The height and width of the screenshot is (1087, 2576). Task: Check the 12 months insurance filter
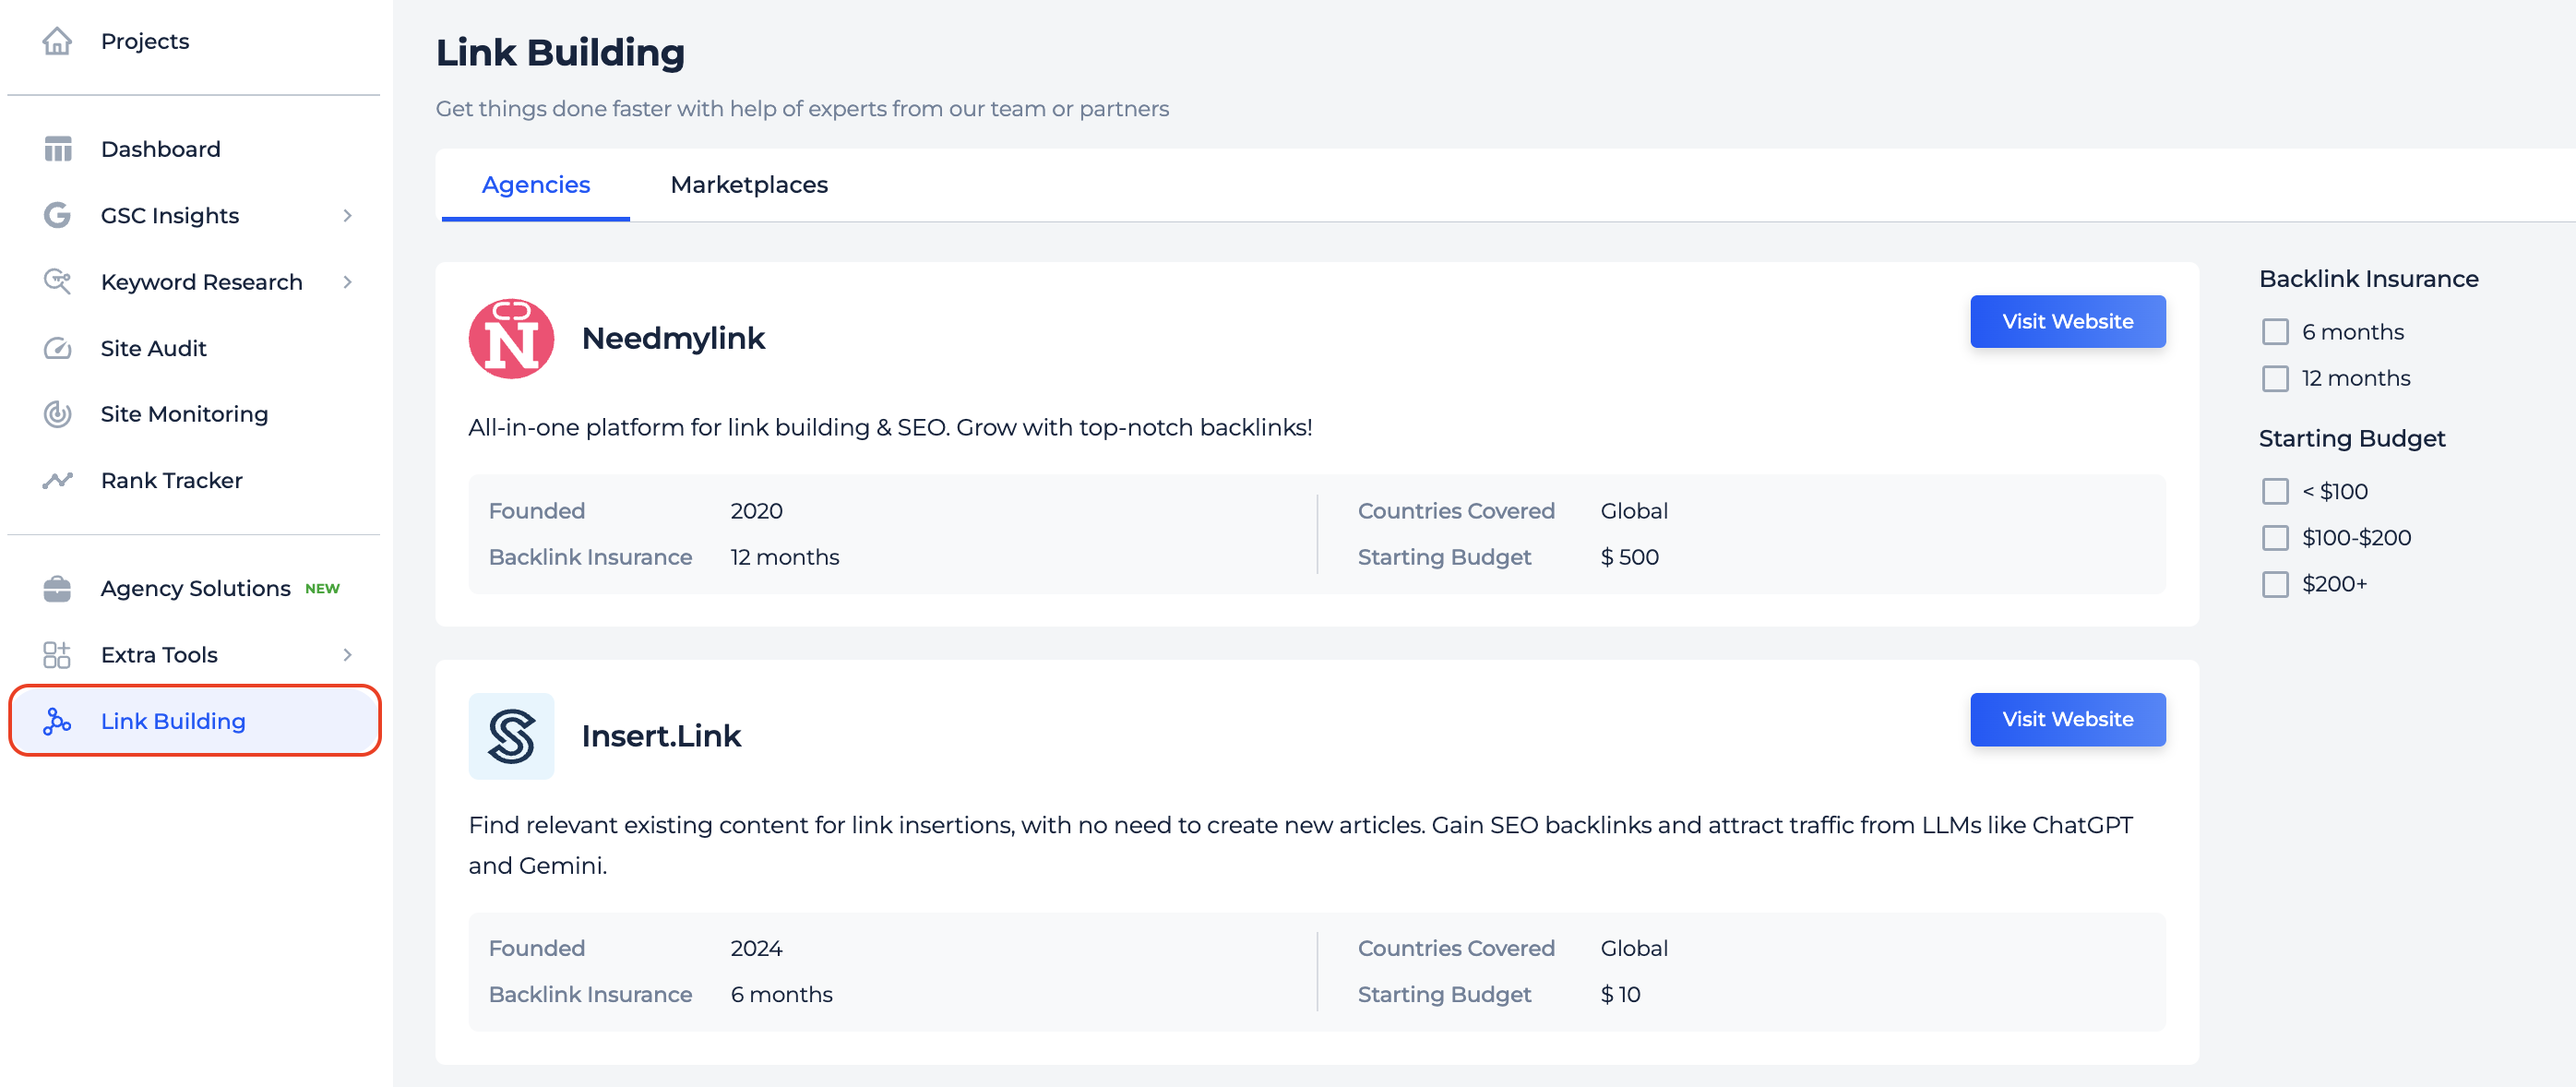(2275, 378)
